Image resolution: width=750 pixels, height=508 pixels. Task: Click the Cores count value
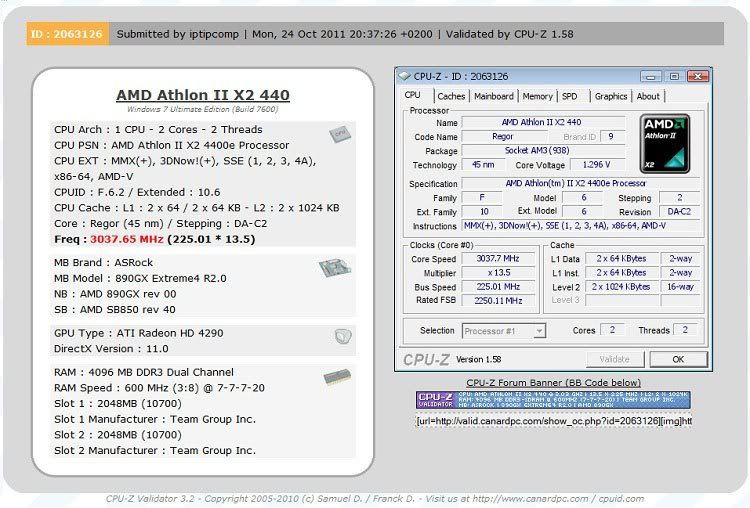click(x=612, y=330)
